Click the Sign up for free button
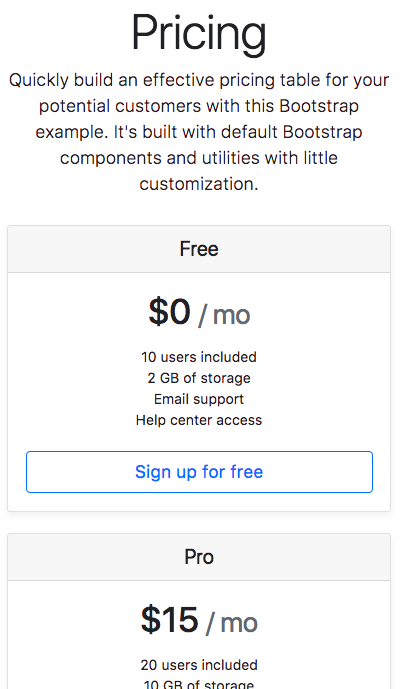The image size is (403, 689). pyautogui.click(x=199, y=471)
